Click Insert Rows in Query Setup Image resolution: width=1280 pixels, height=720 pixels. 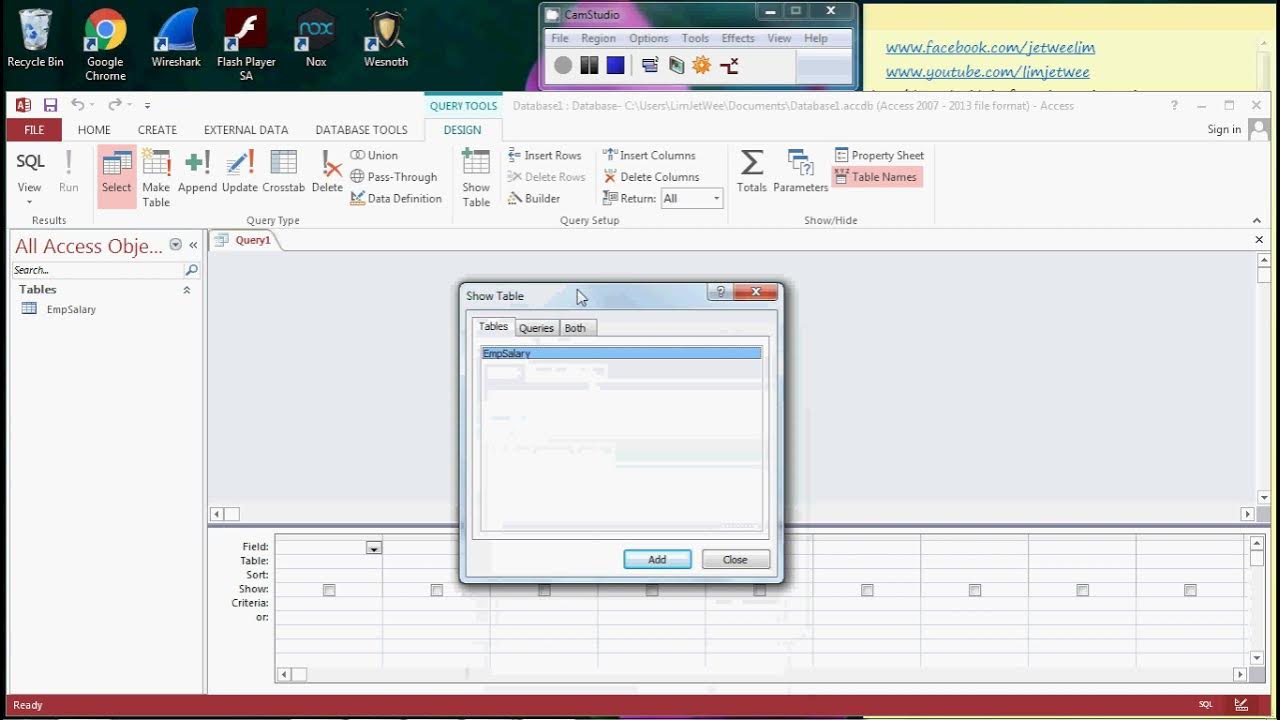click(544, 155)
